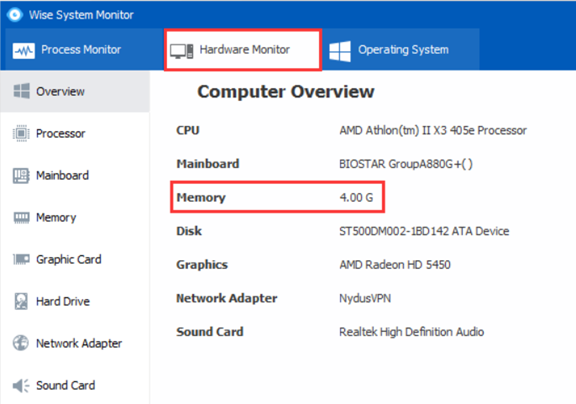Select the Processor chip icon in sidebar
The image size is (576, 404).
click(21, 133)
